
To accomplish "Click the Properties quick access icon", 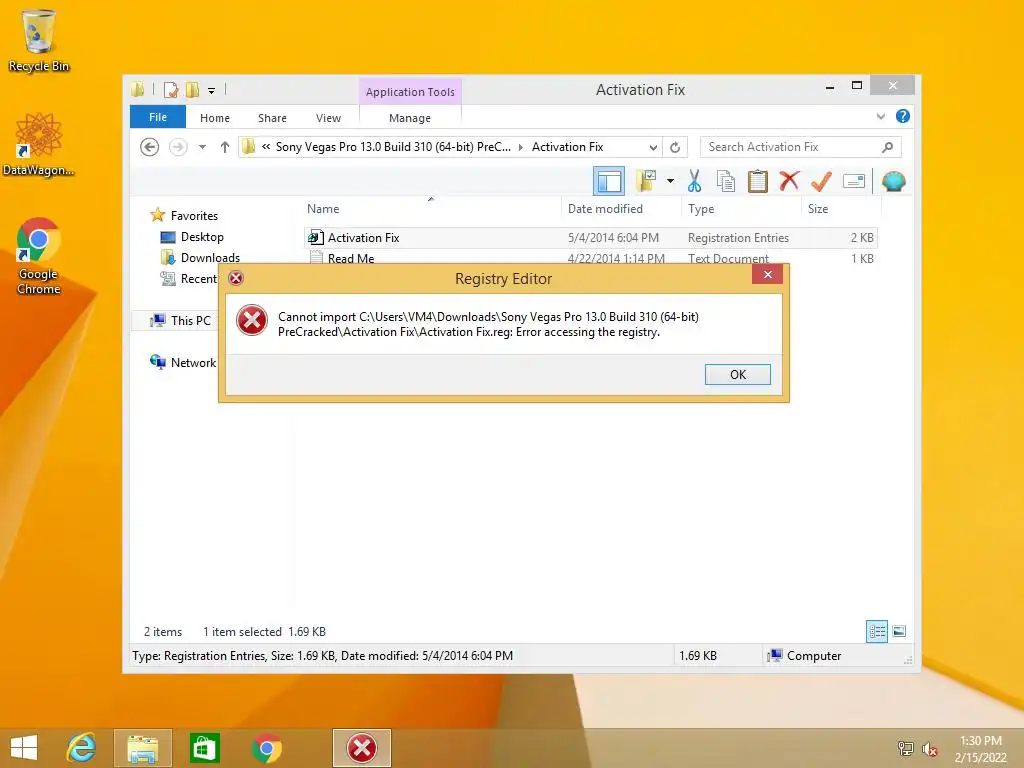I will 171,90.
